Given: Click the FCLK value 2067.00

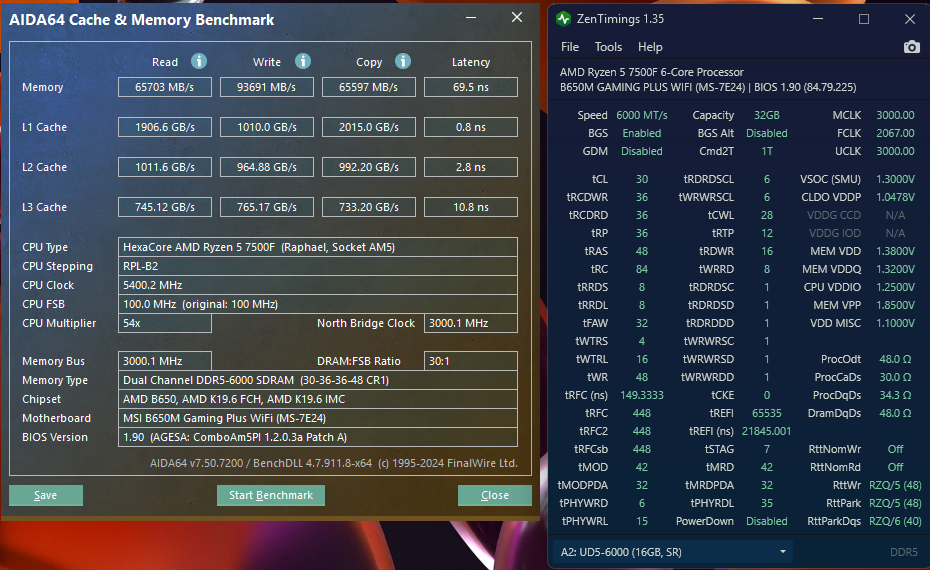Looking at the screenshot, I should coord(895,133).
